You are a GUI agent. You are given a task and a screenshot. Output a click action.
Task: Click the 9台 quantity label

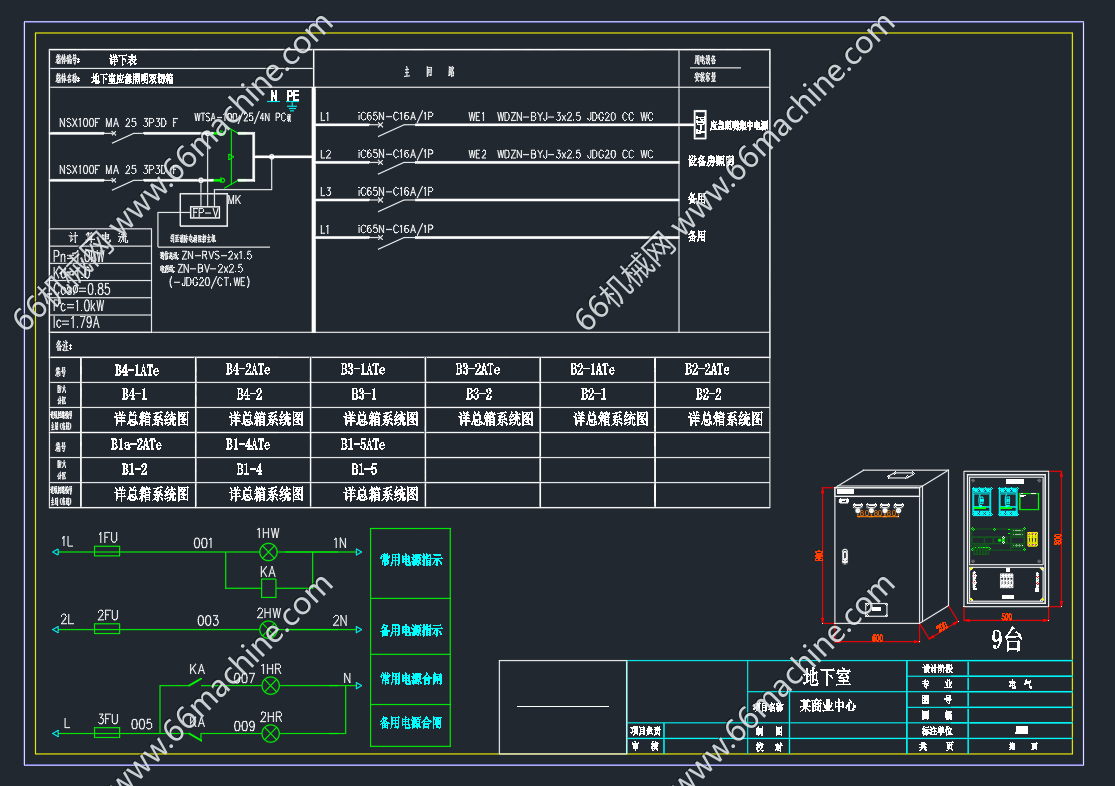tap(1006, 641)
